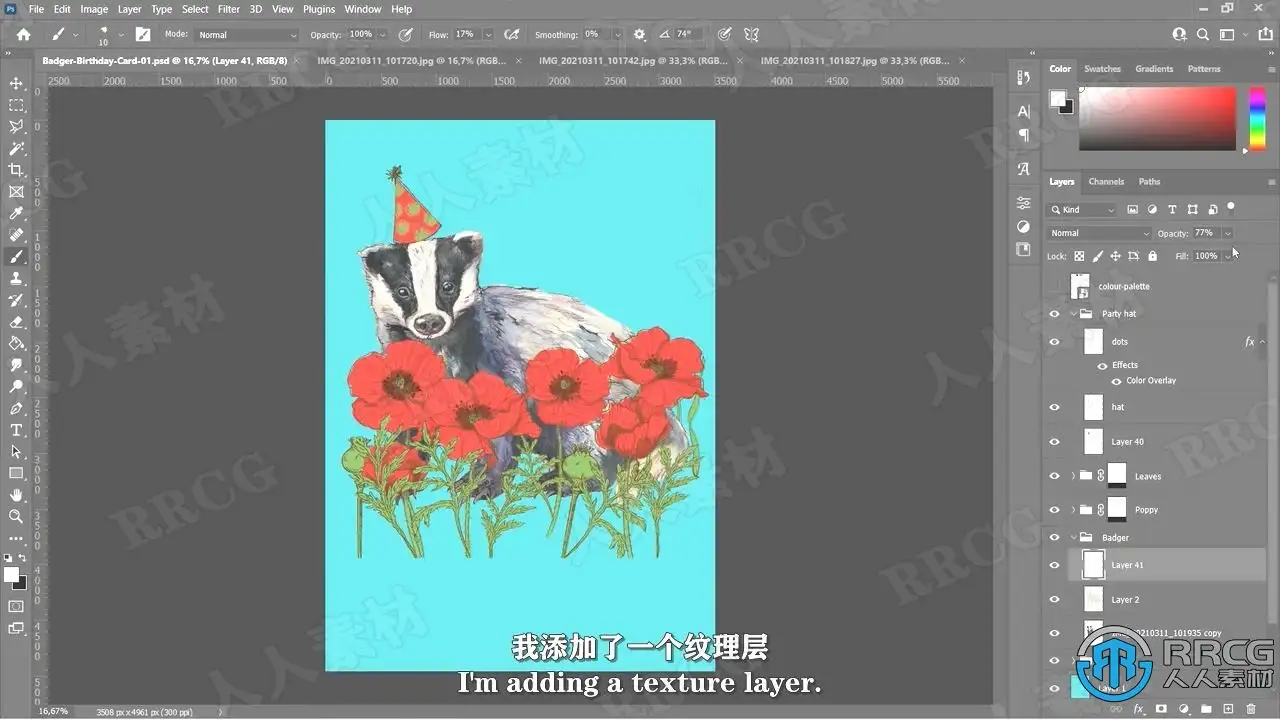
Task: Click the foreground color swatch in toolbar
Action: 11,574
